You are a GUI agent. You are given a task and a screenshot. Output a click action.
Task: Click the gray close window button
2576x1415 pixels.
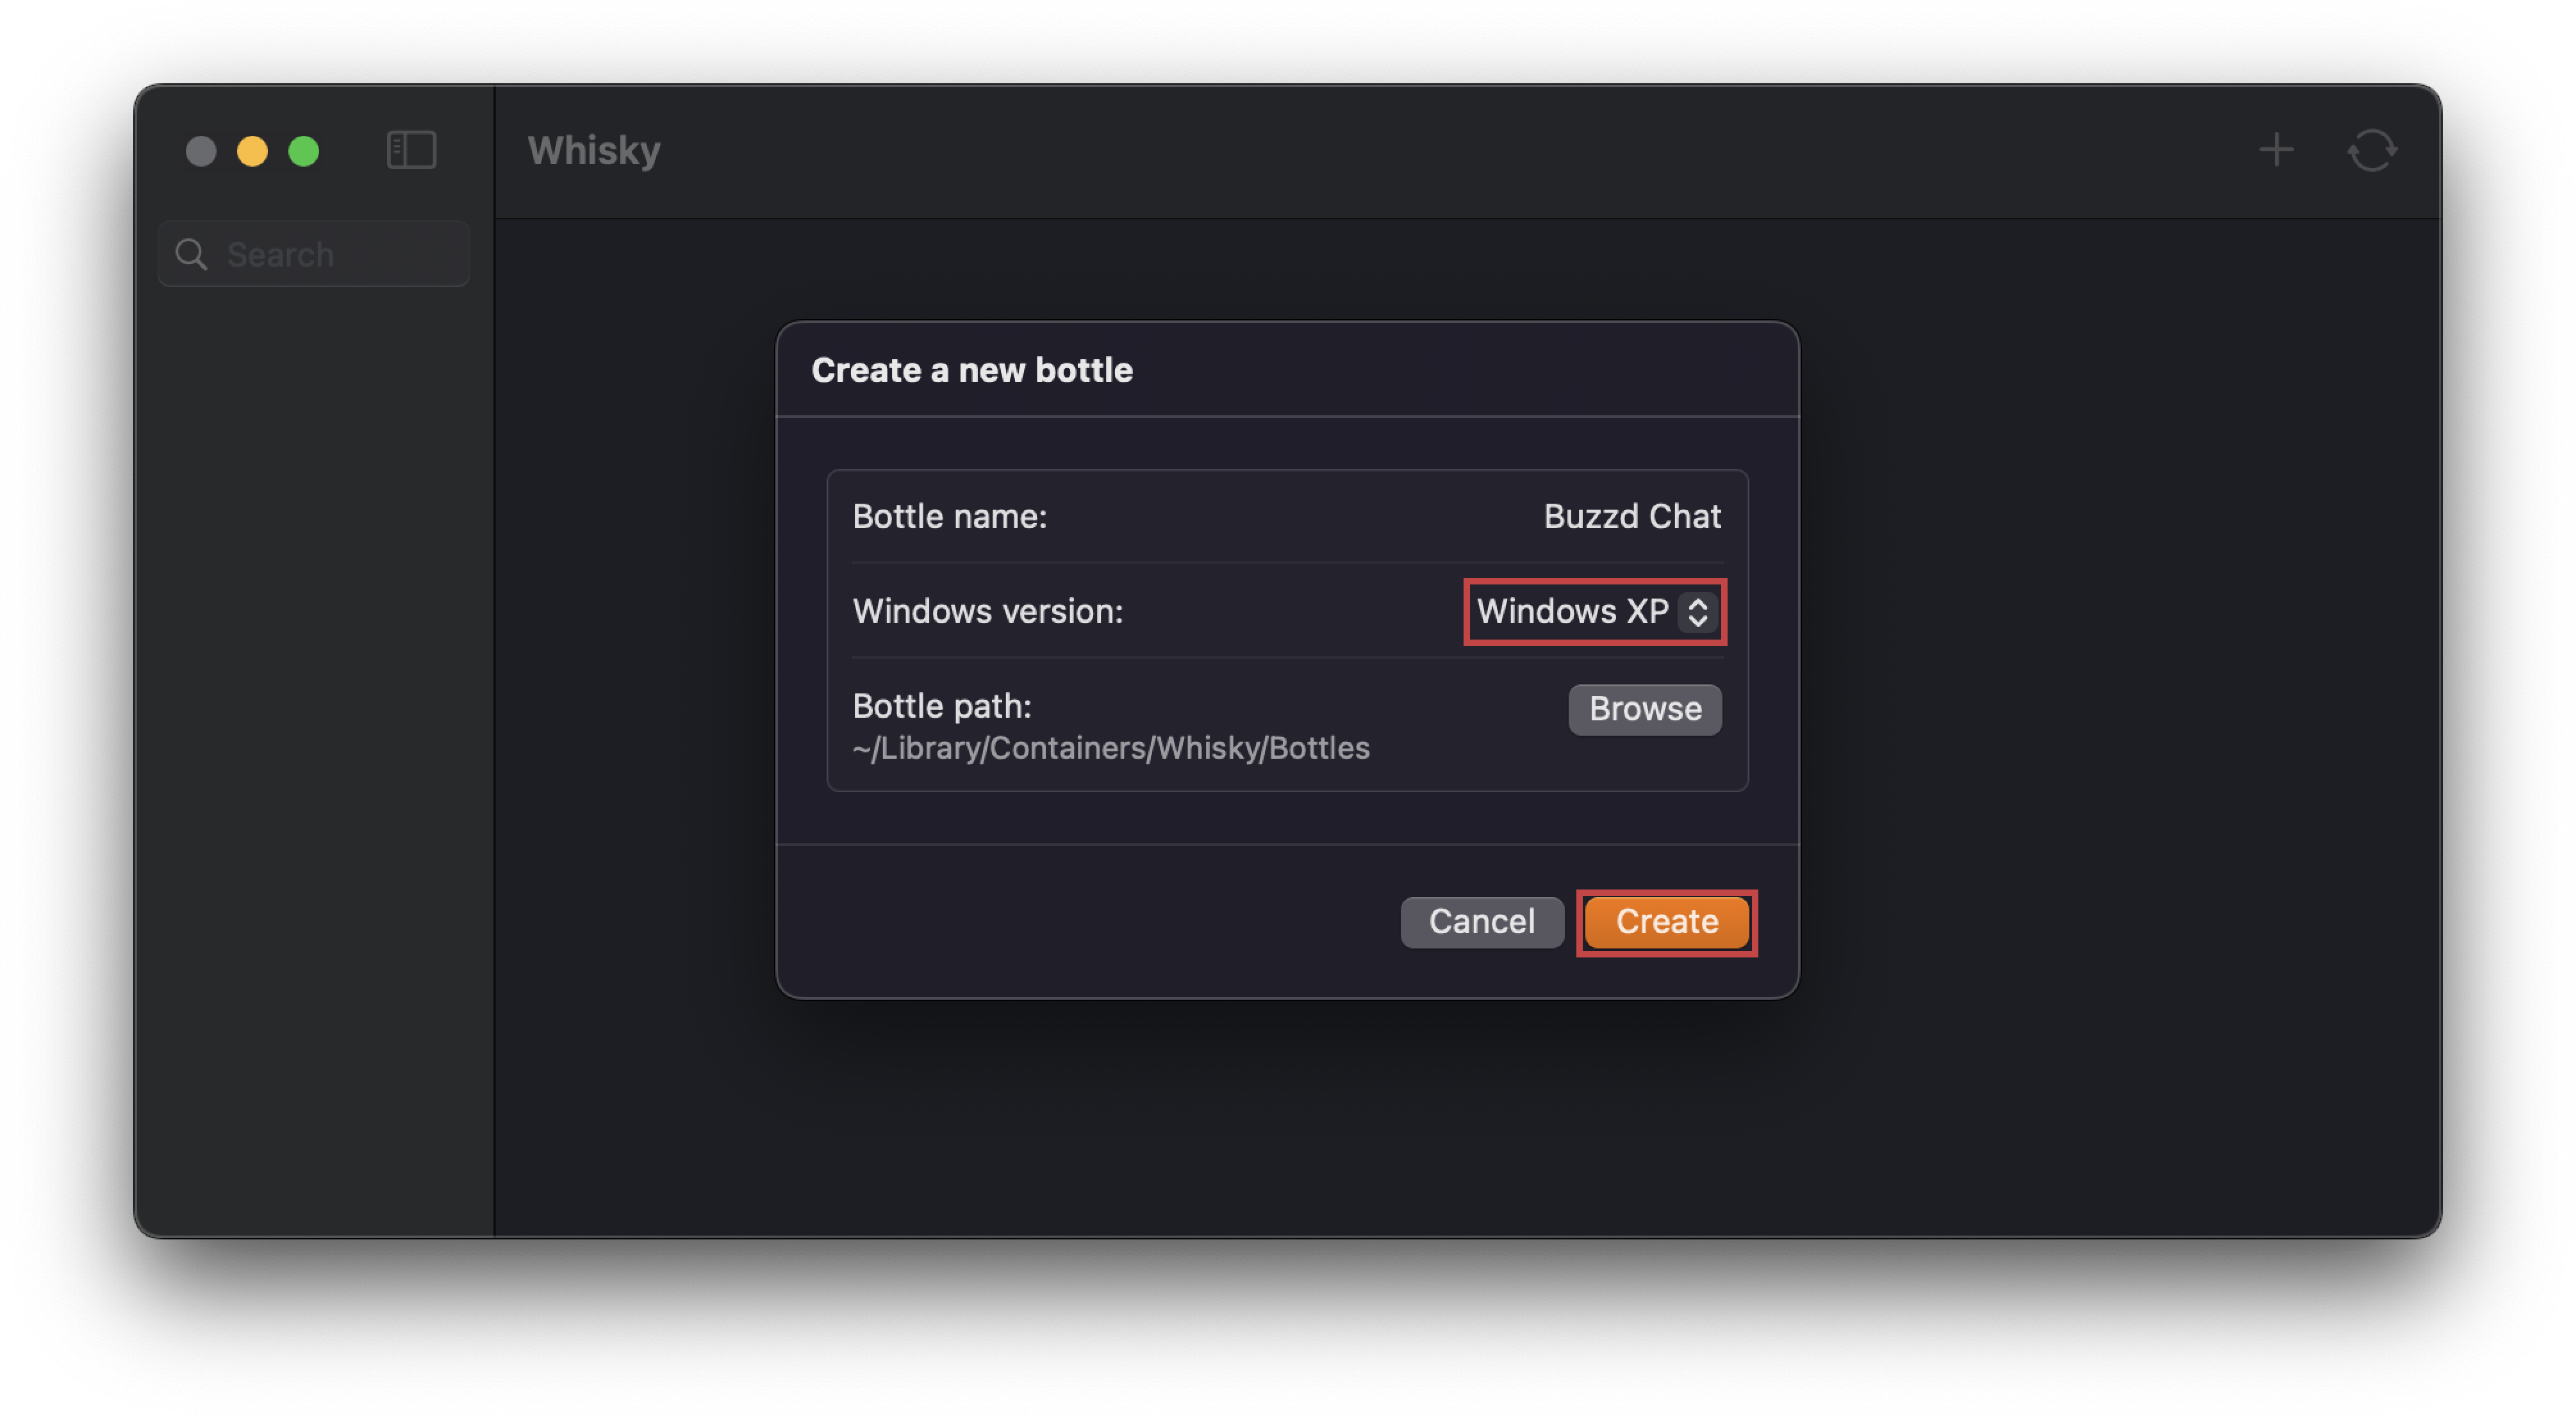(201, 151)
